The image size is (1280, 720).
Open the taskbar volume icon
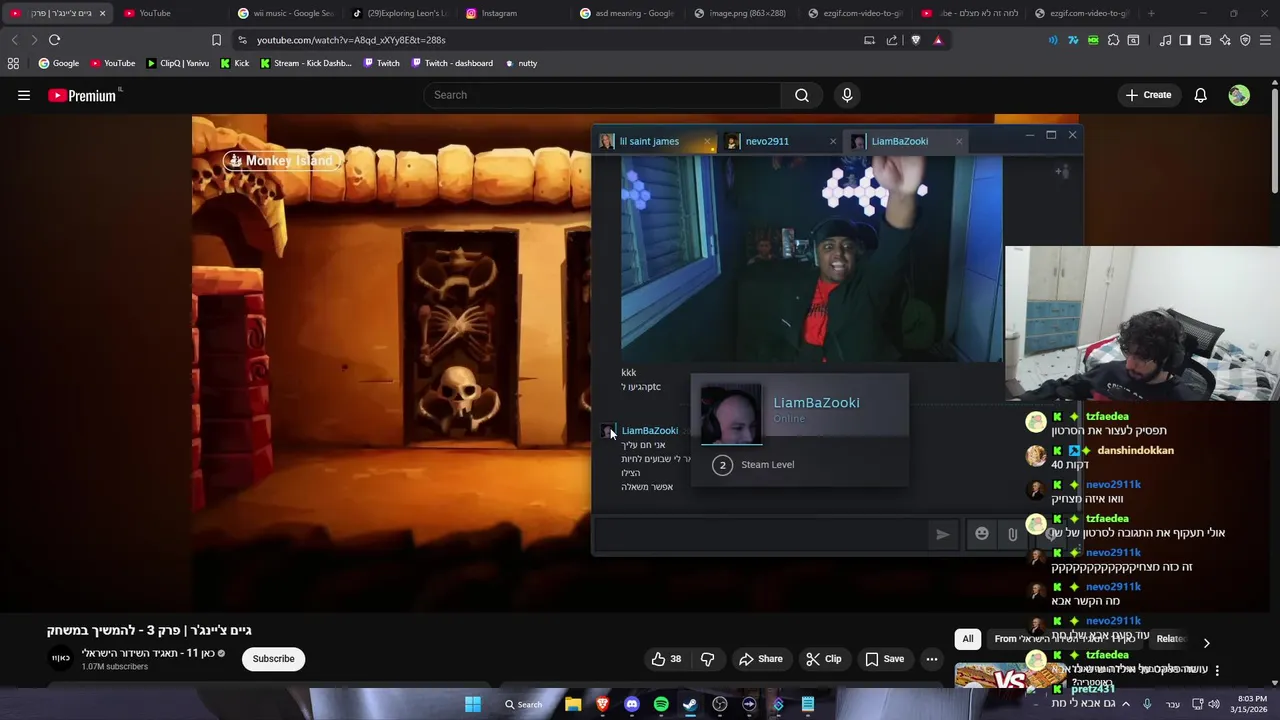(x=1214, y=704)
